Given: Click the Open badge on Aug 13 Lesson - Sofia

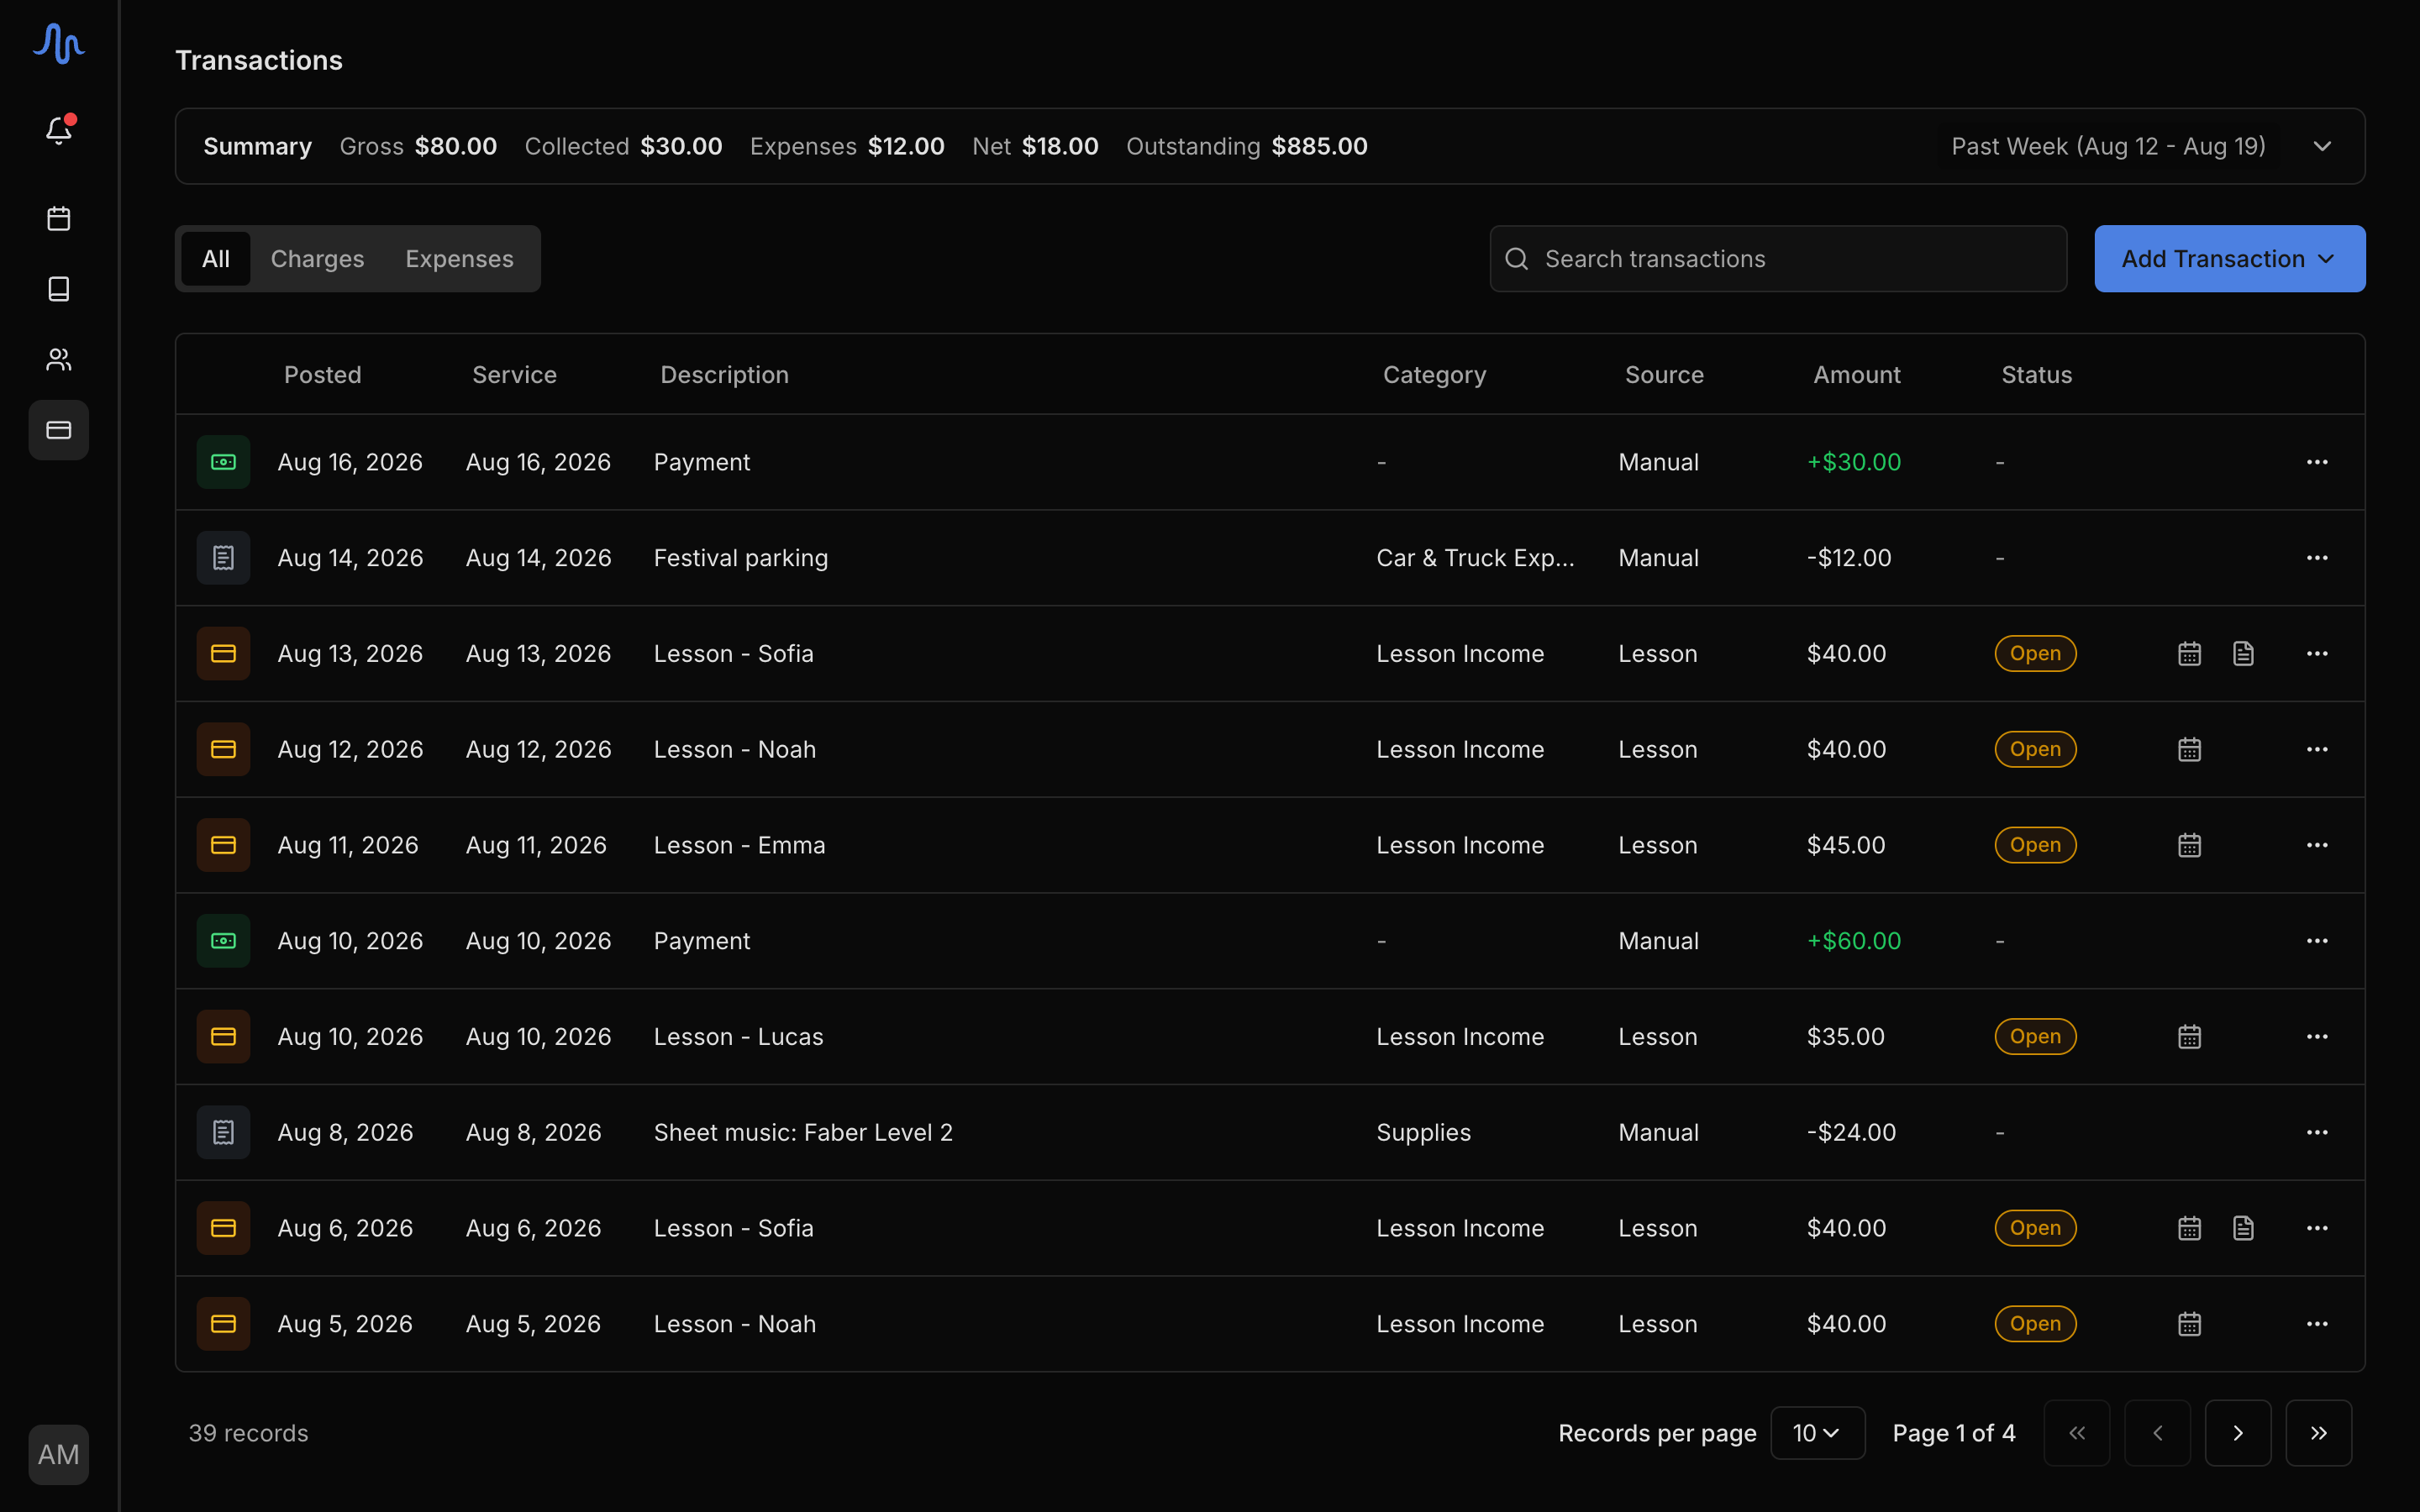Looking at the screenshot, I should 2035,654.
